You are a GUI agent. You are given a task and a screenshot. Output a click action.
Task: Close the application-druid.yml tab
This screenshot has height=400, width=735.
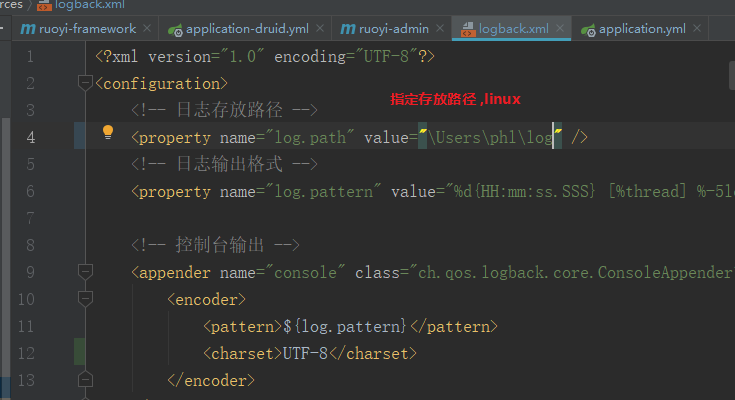click(320, 28)
